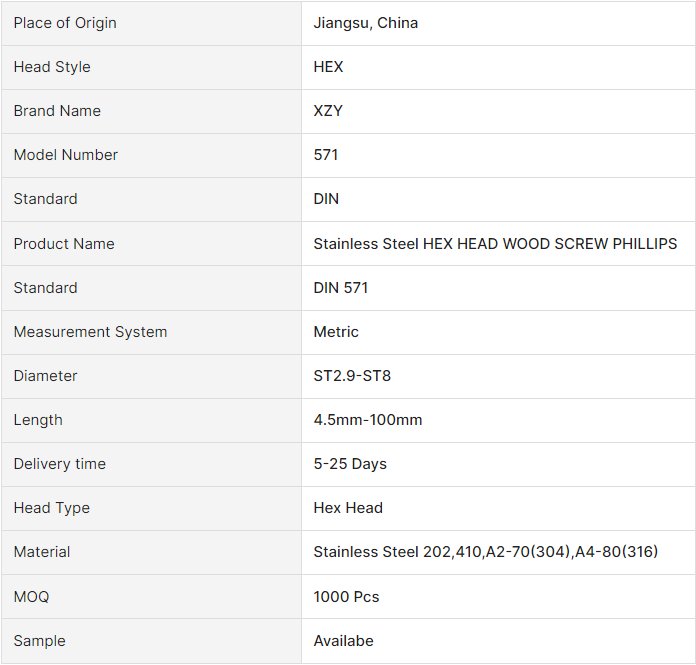Screen dimensions: 696x665
Task: Select the "4.5mm-100mm" length value
Action: click(x=368, y=420)
